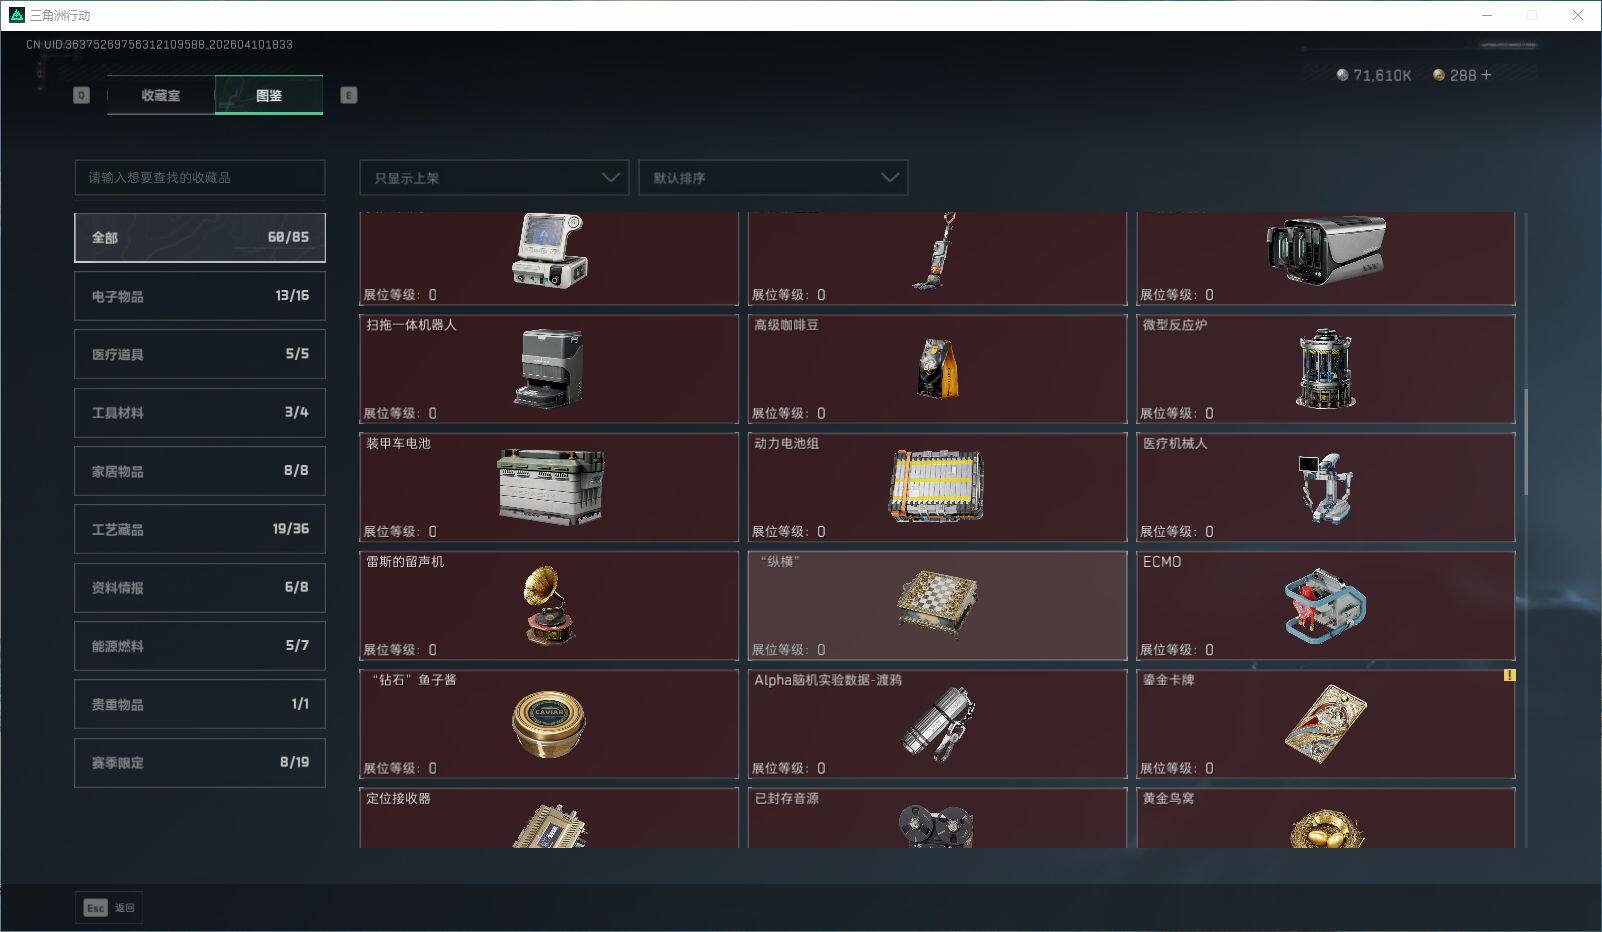Viewport: 1602px width, 932px height.
Task: Switch to the 收藏室 tab
Action: [161, 95]
